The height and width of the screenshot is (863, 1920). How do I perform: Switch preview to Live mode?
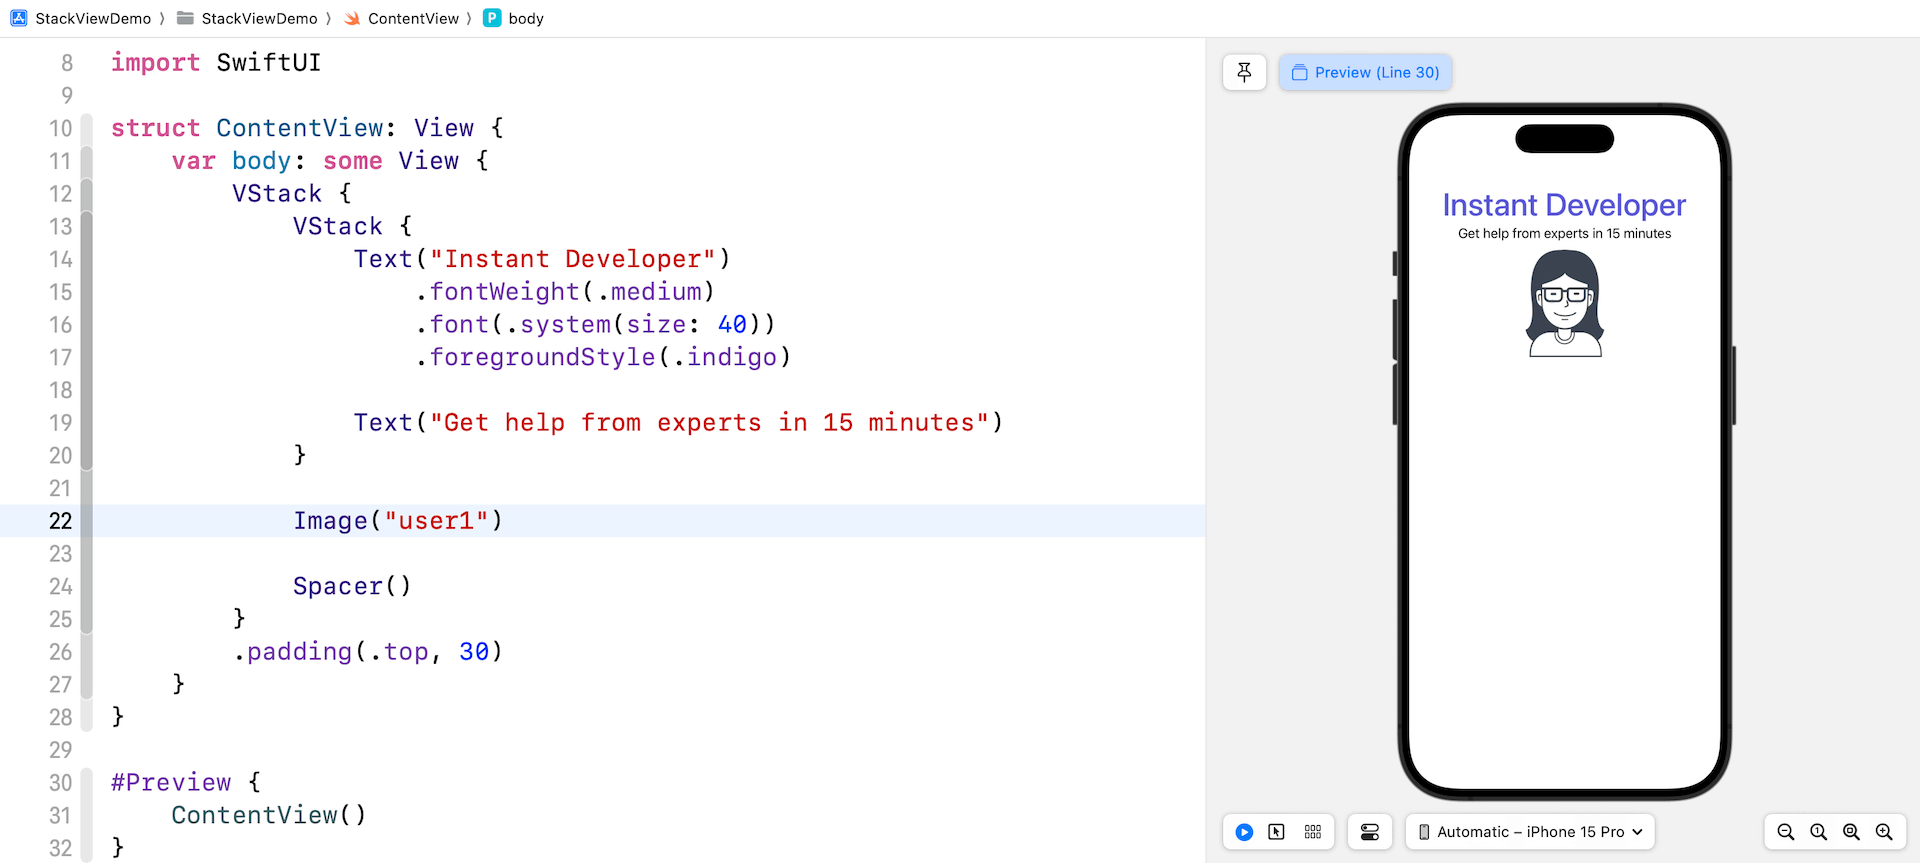pyautogui.click(x=1244, y=832)
